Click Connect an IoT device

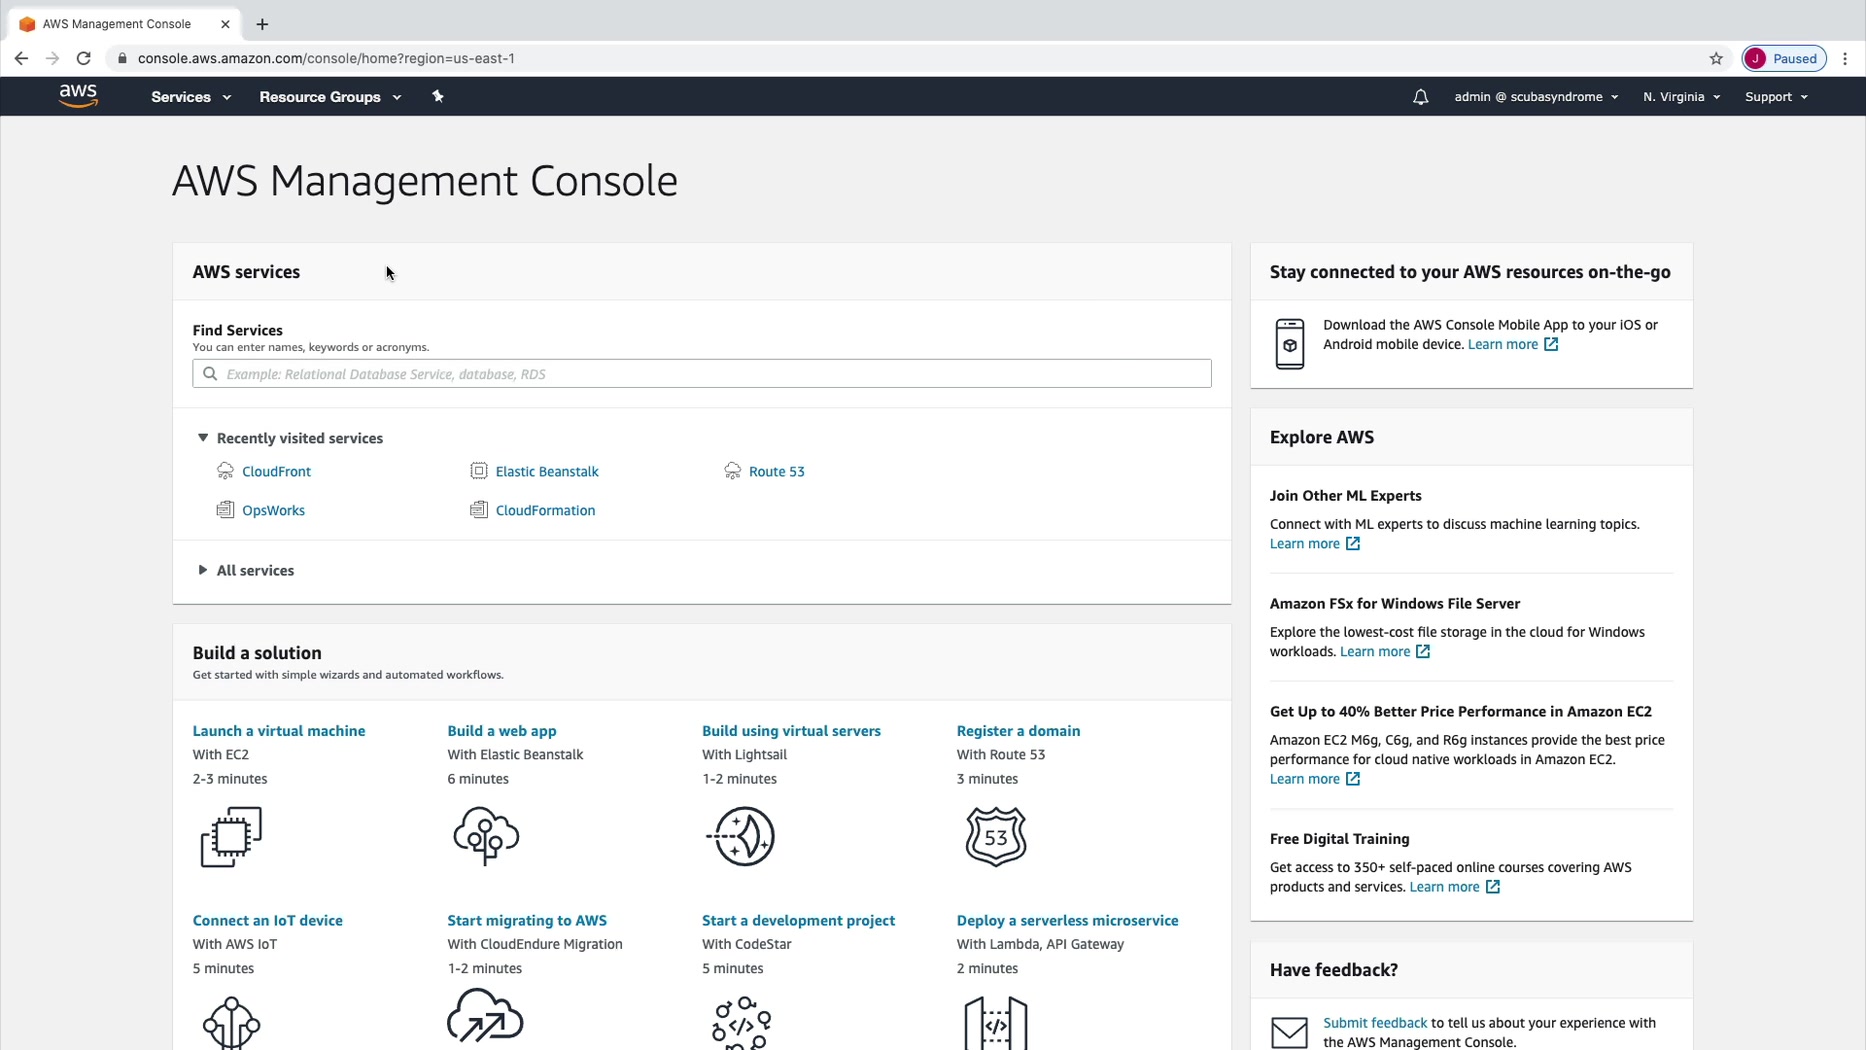click(x=267, y=921)
